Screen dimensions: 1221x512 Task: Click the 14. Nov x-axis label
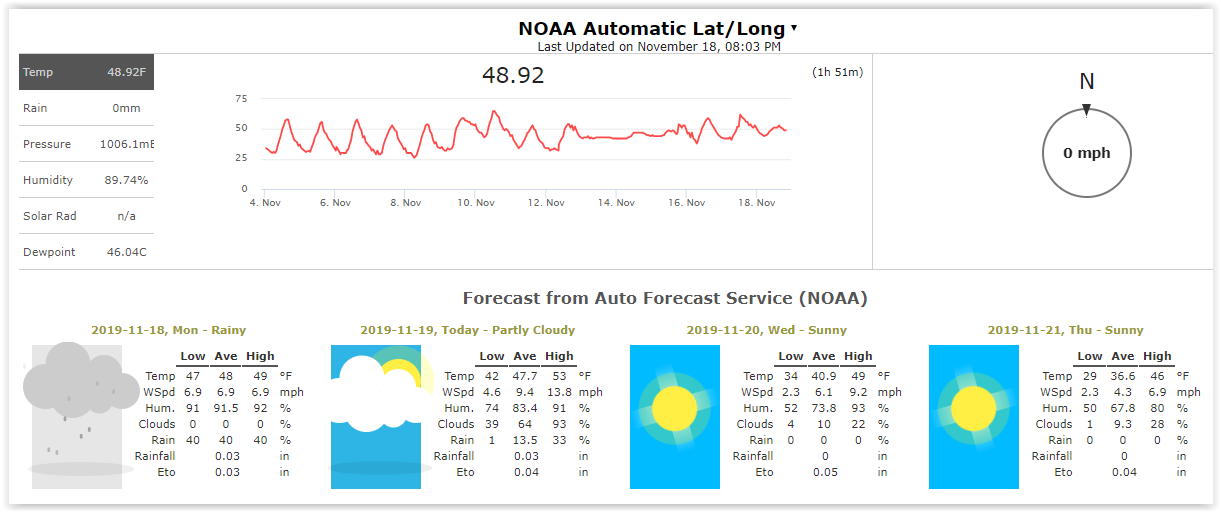pos(617,203)
